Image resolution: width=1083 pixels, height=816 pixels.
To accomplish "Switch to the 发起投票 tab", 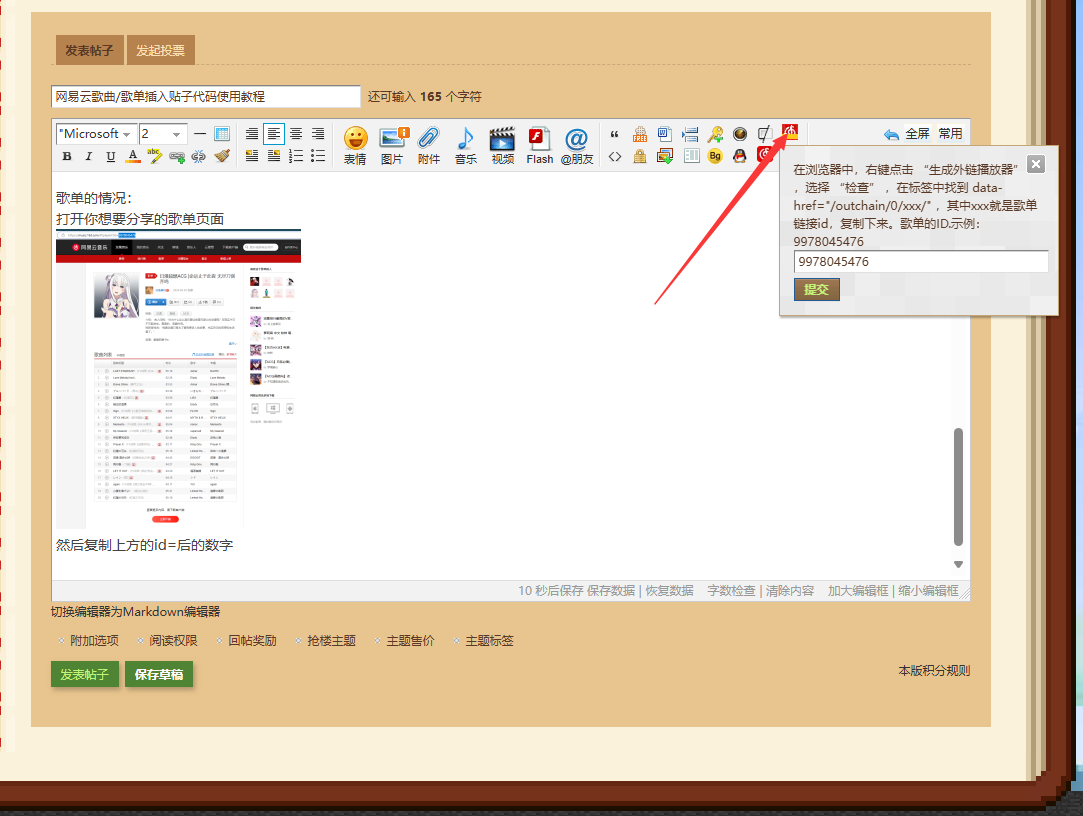I will tap(160, 50).
